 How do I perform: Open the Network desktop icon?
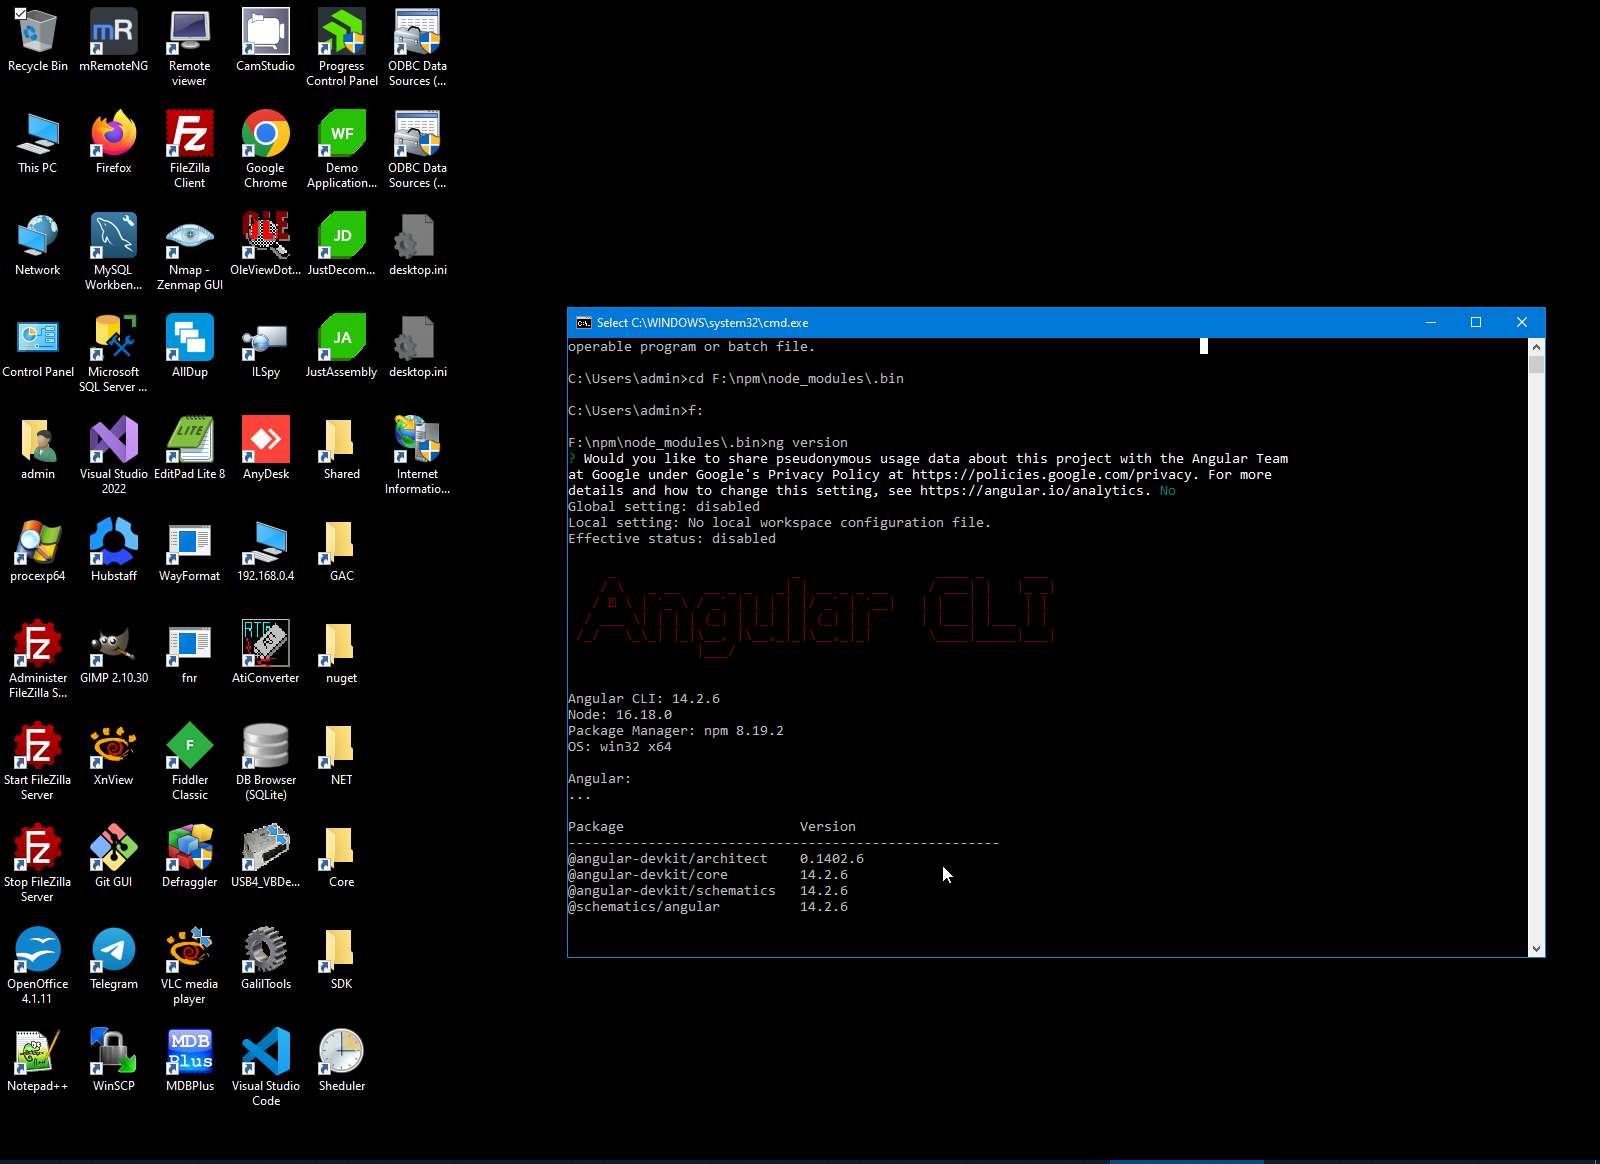pyautogui.click(x=37, y=244)
